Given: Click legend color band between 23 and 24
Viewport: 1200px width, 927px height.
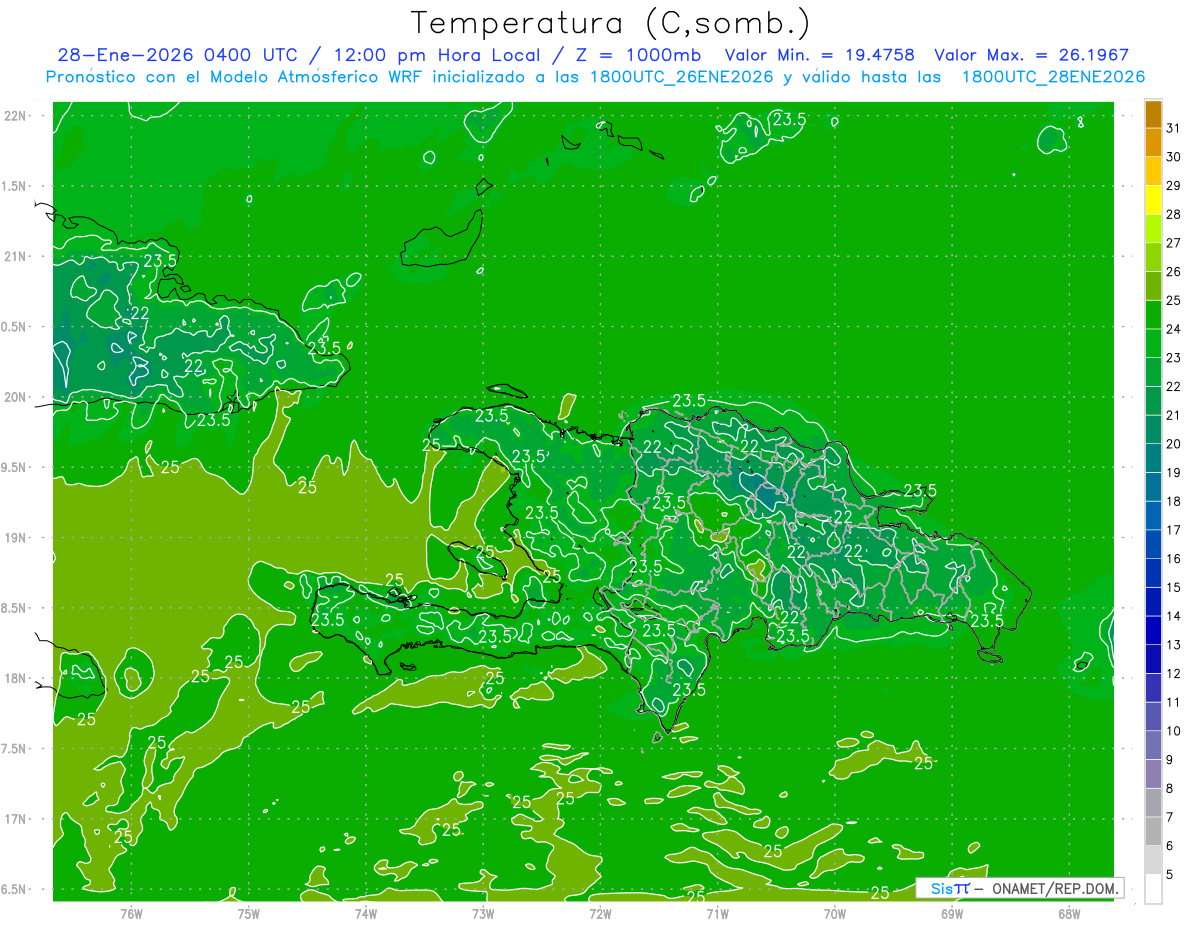Looking at the screenshot, I should click(1153, 343).
